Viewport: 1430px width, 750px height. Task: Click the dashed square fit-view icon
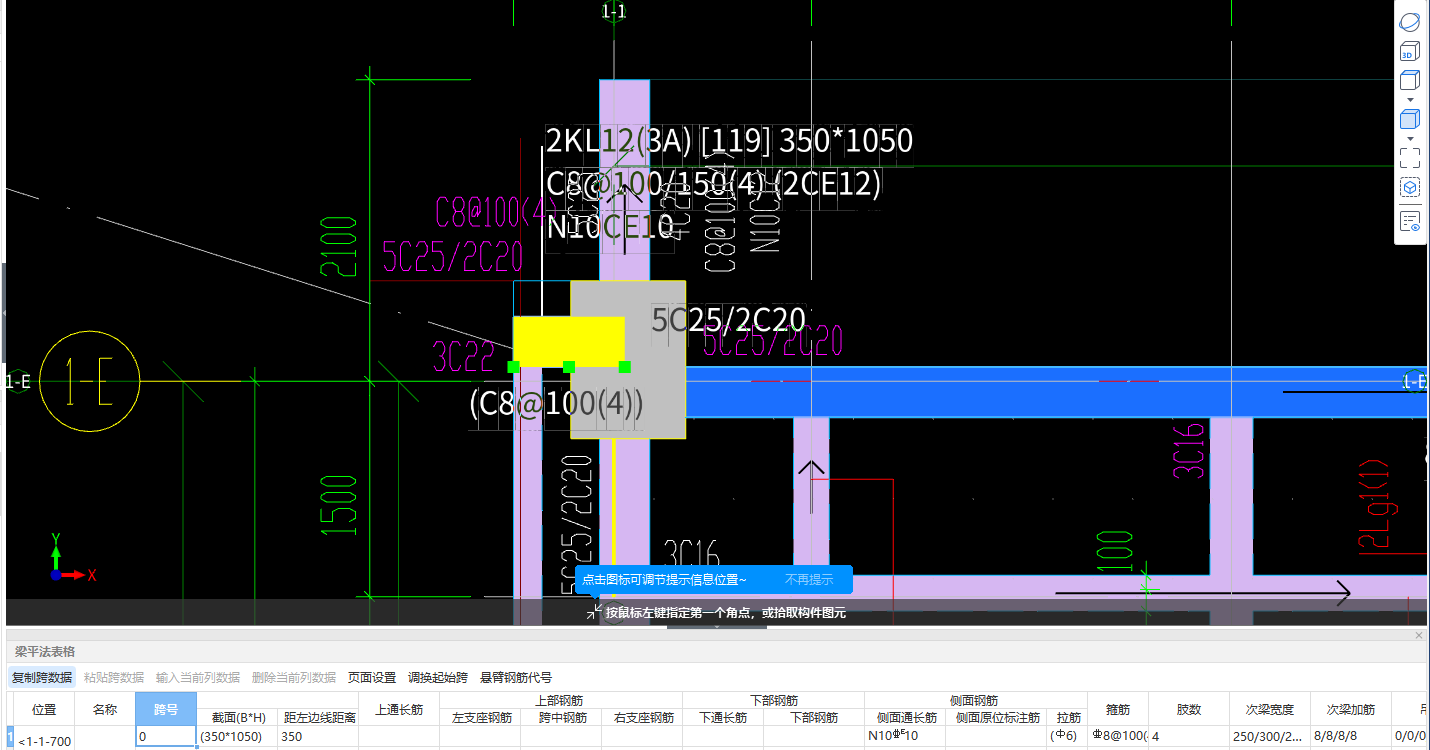pos(1410,158)
